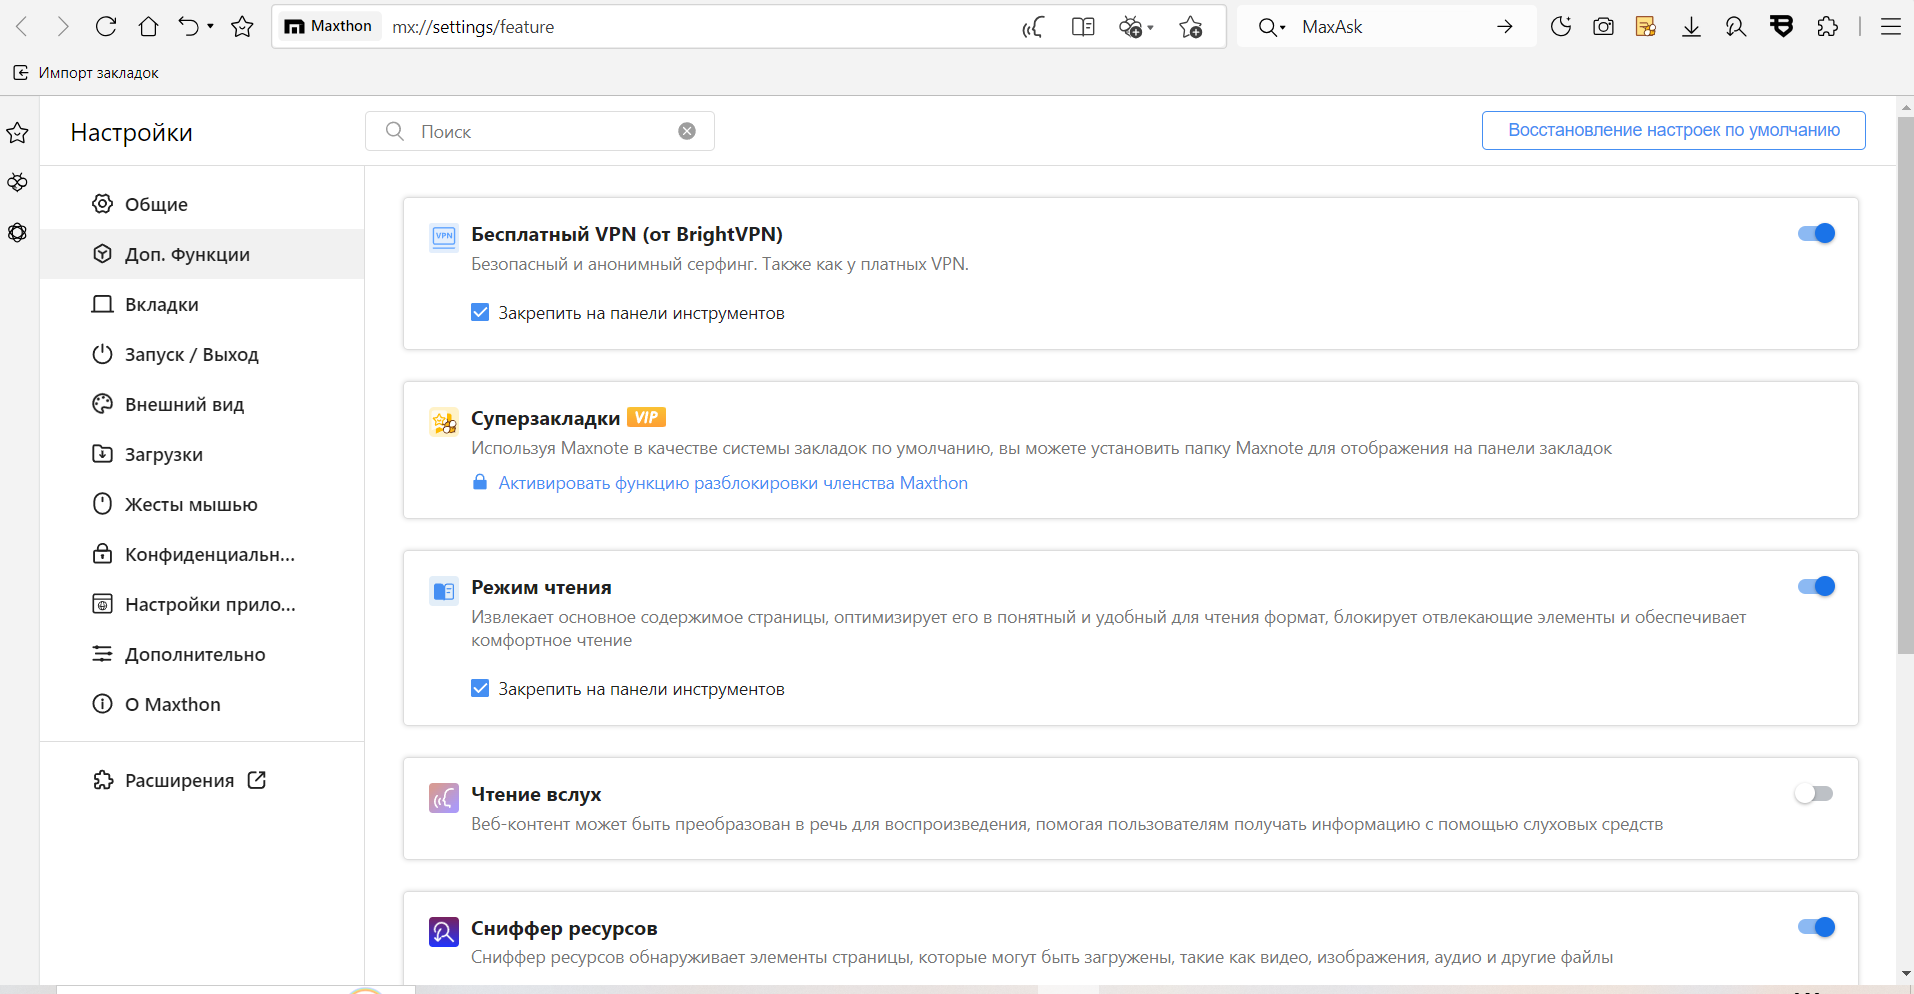Open the BrightVPN shield icon
This screenshot has width=1914, height=994.
click(x=1782, y=27)
